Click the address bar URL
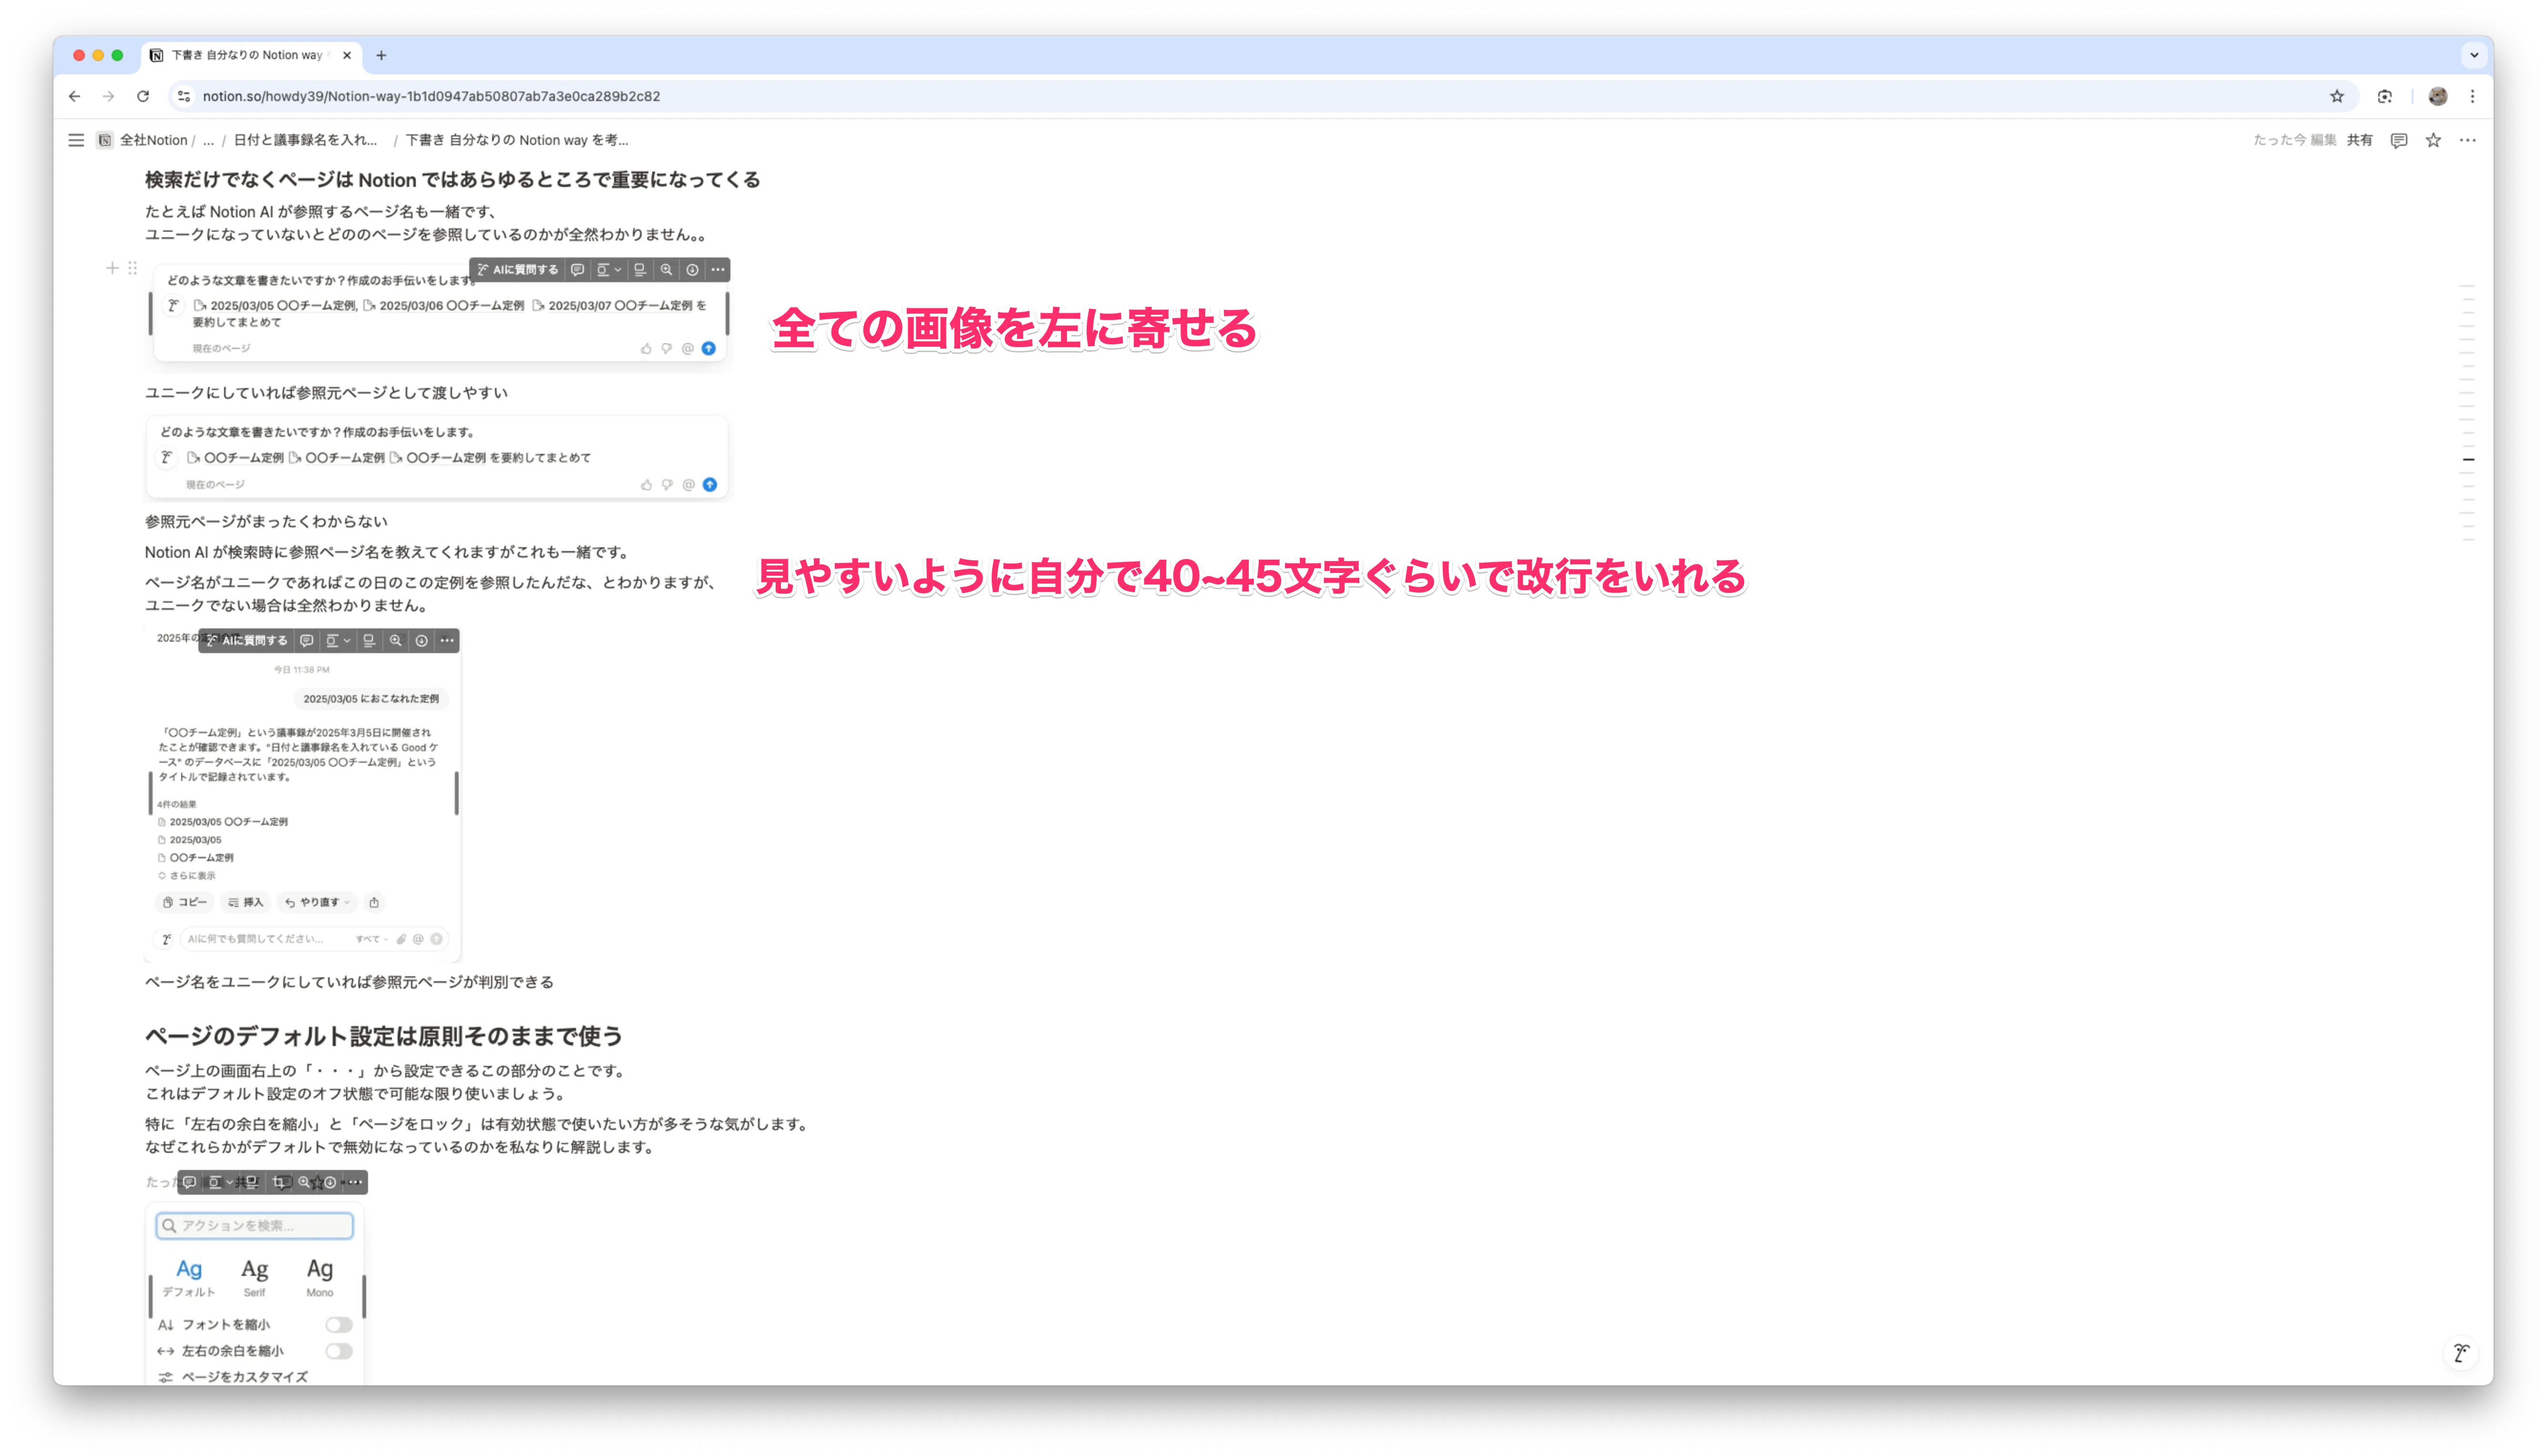The height and width of the screenshot is (1456, 2547). (x=431, y=96)
